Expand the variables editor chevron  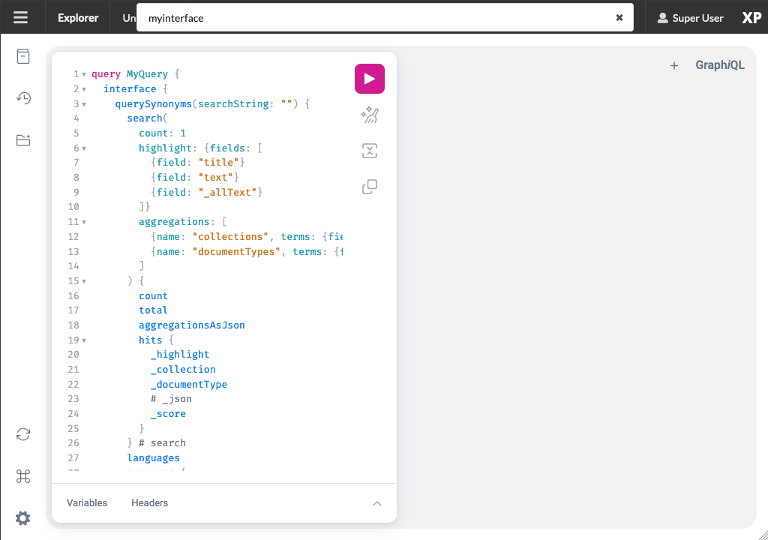tap(377, 503)
